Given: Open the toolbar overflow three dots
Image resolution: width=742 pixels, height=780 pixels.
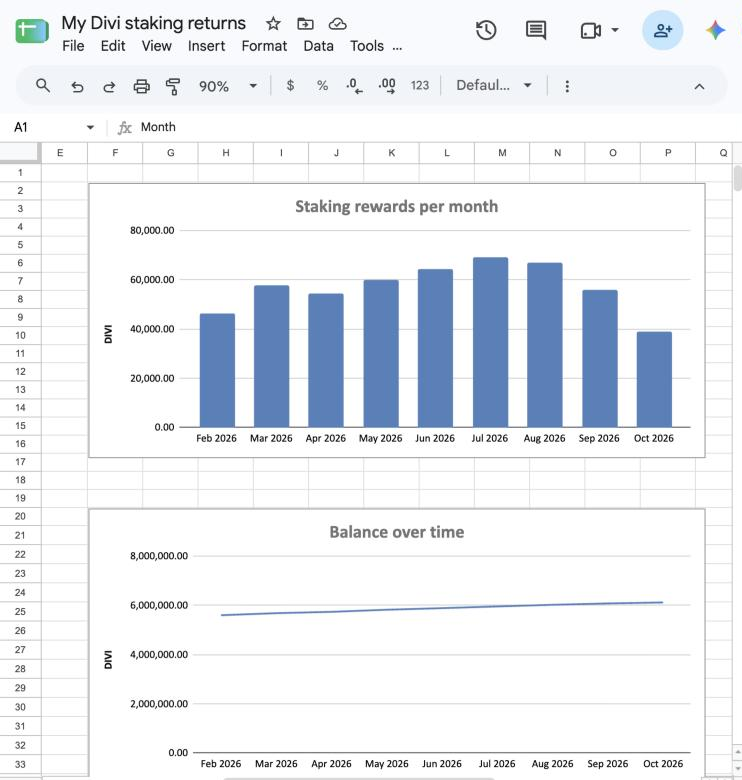Looking at the screenshot, I should point(567,86).
